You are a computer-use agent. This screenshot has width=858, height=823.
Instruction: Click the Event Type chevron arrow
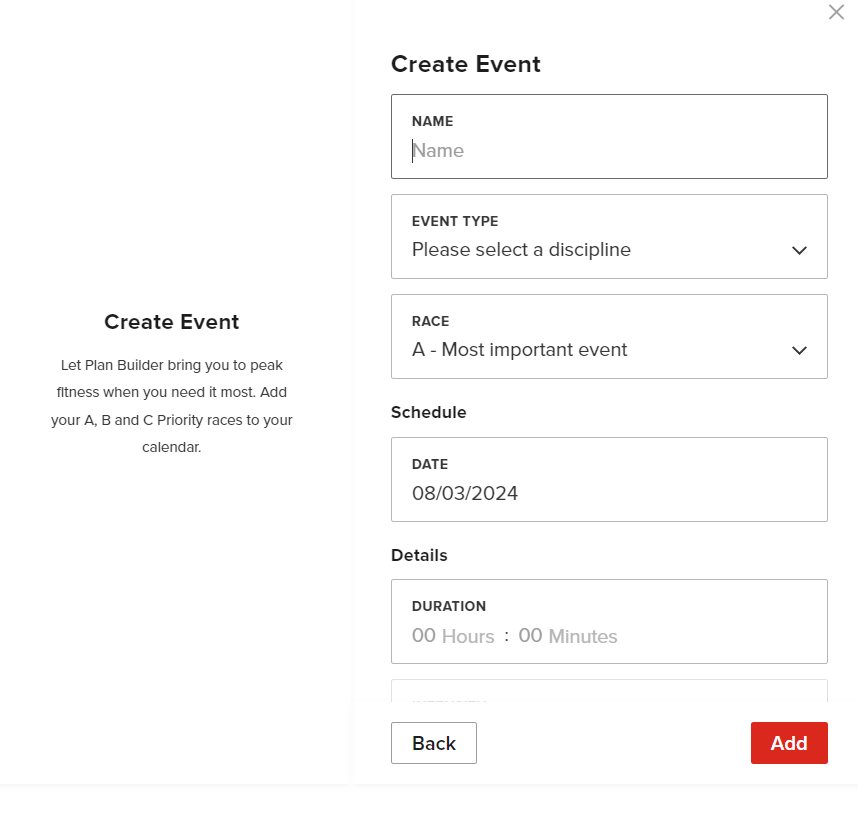(x=799, y=250)
